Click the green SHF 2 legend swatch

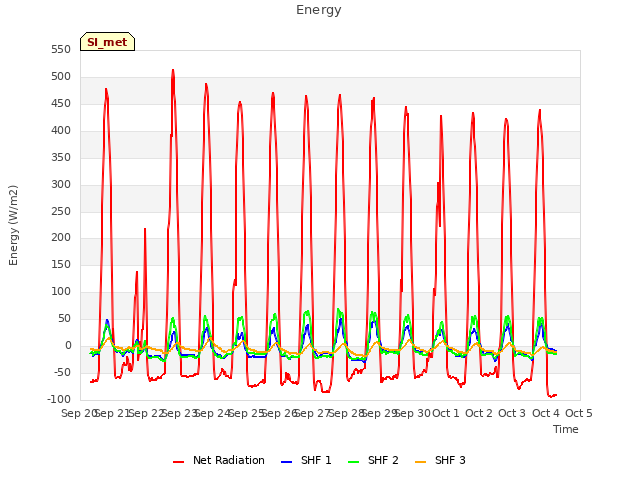(x=353, y=462)
